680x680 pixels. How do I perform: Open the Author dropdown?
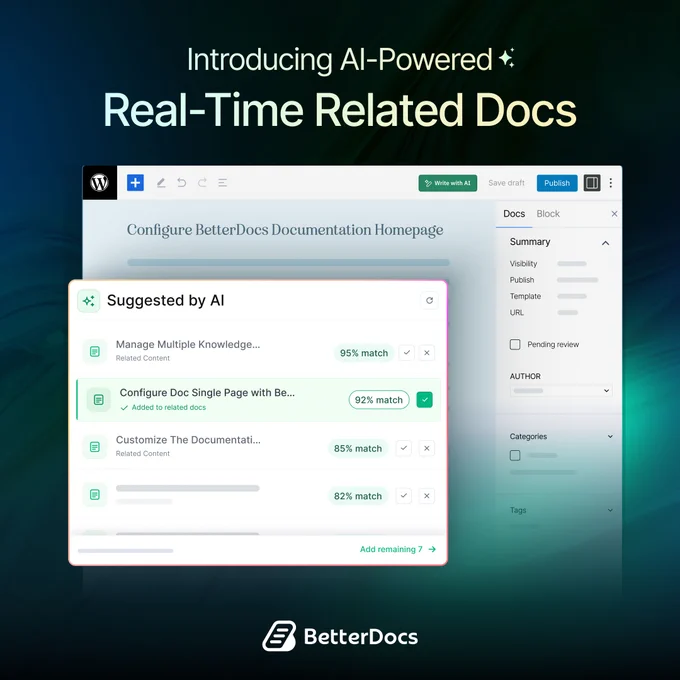pos(561,391)
